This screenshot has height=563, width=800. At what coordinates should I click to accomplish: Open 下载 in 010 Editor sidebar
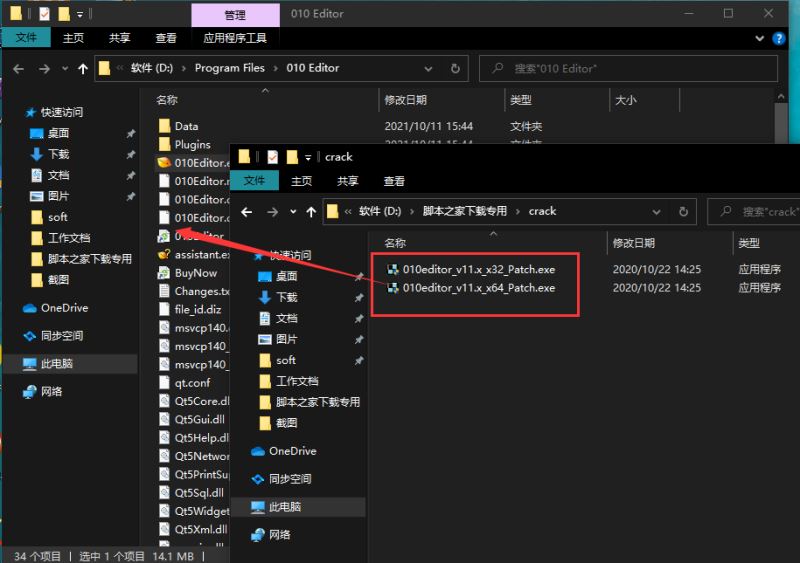pyautogui.click(x=50, y=154)
